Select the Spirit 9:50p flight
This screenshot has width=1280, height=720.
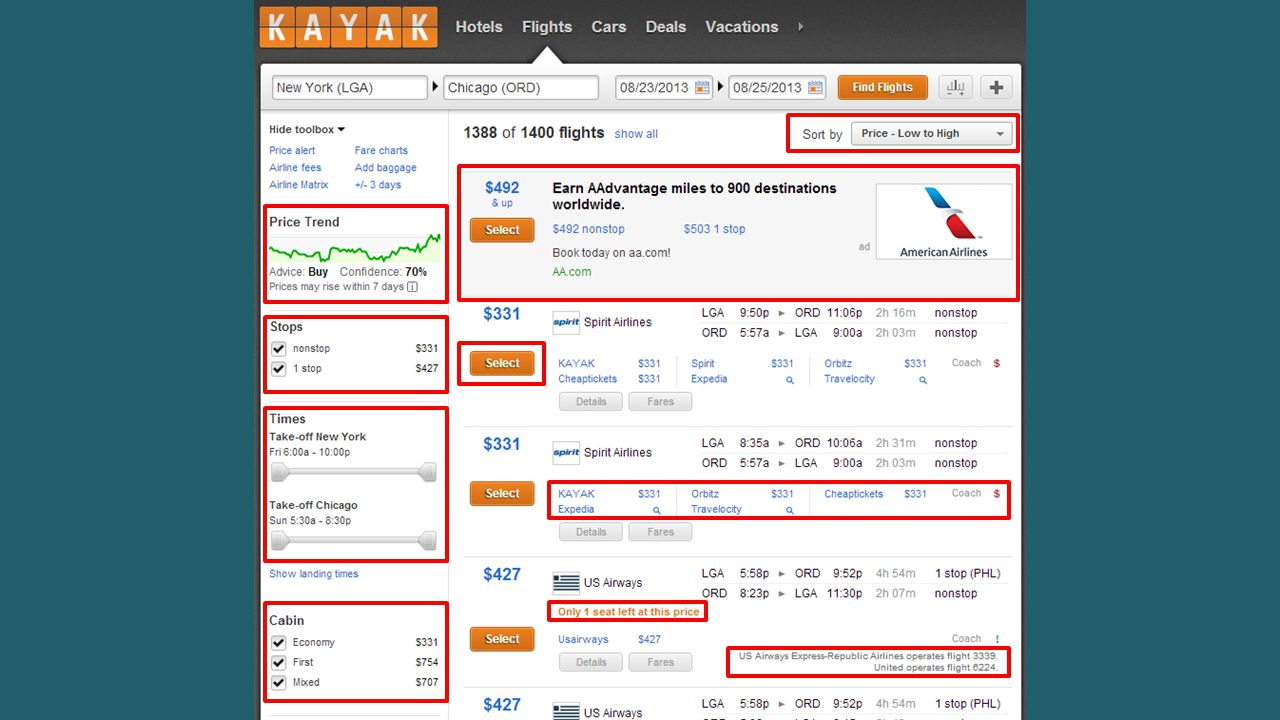(502, 363)
